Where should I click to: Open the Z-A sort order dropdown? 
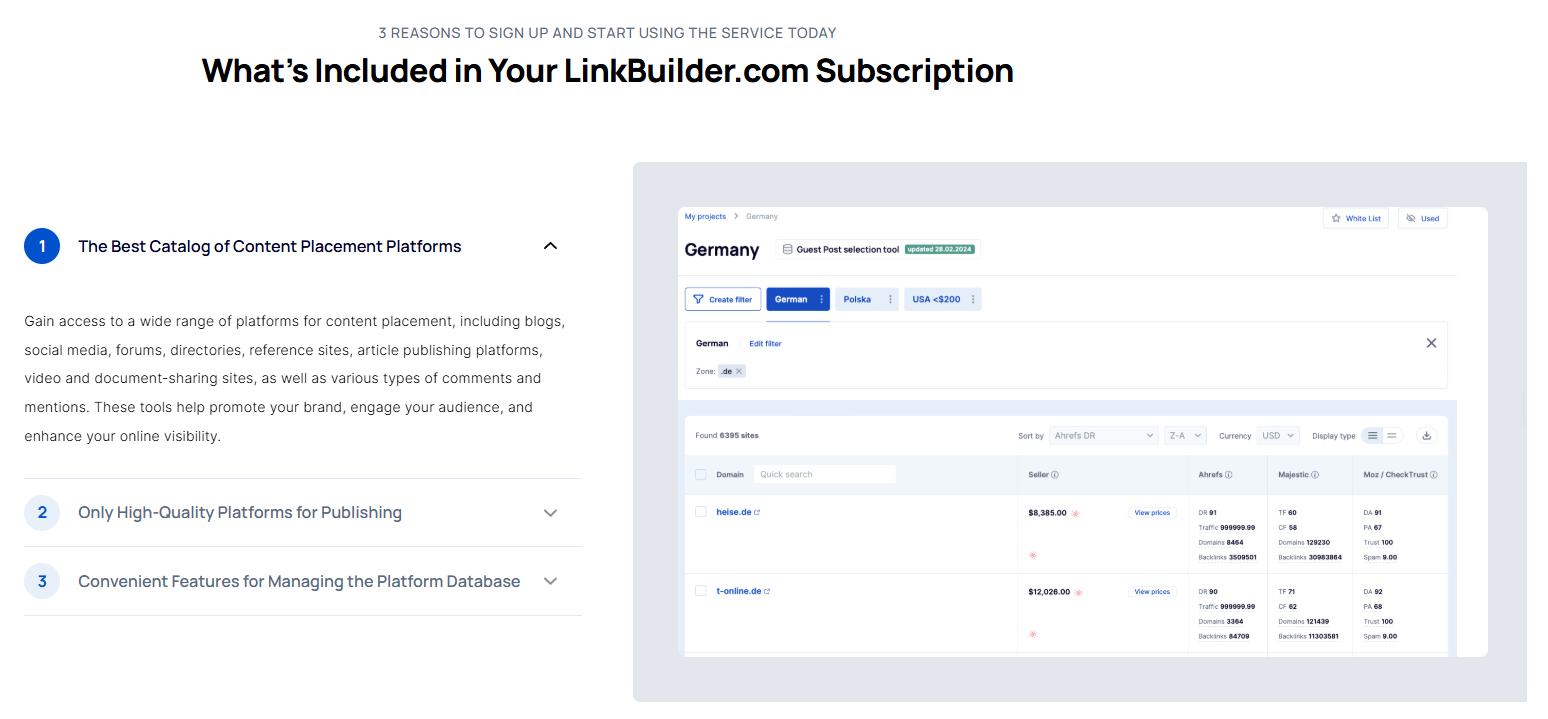pos(1185,435)
